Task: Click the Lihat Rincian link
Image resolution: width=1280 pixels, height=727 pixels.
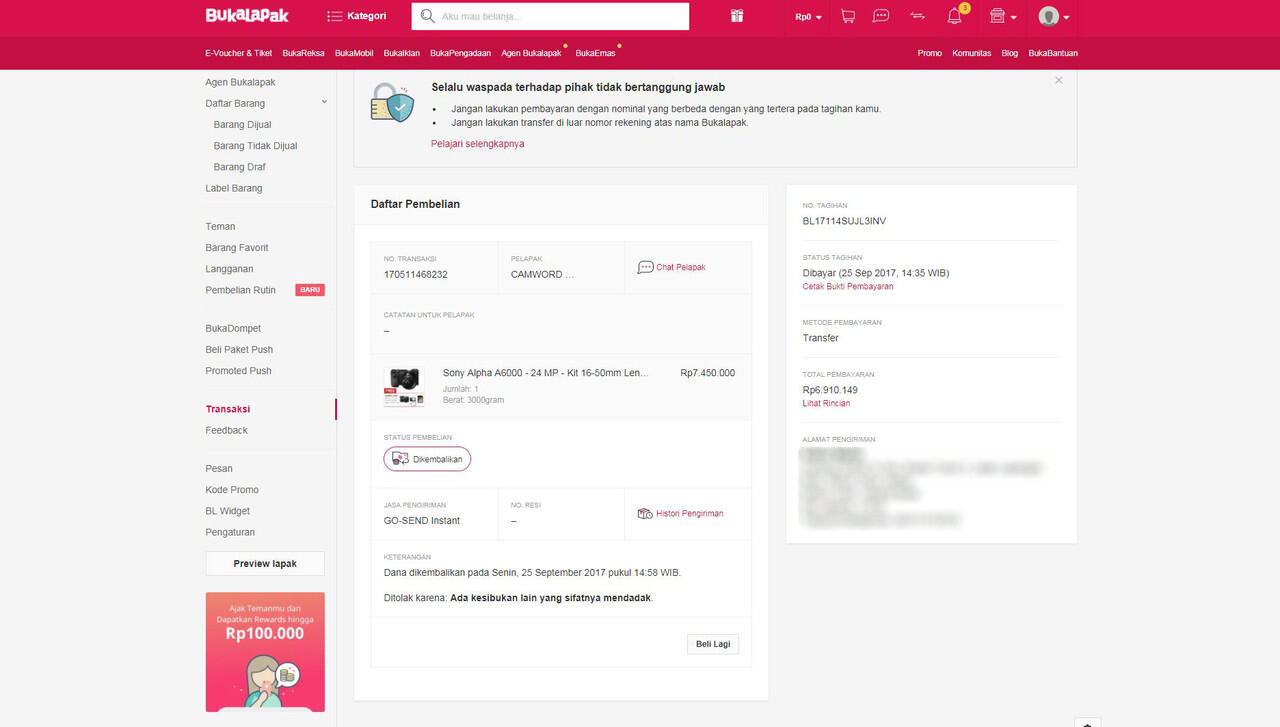Action: coord(826,404)
